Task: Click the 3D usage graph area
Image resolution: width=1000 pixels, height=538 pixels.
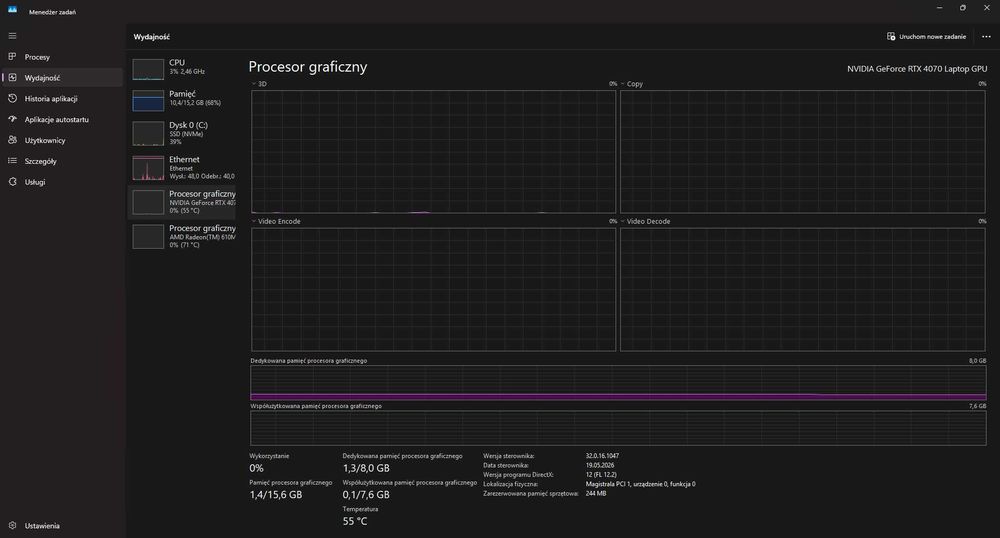Action: (x=434, y=152)
